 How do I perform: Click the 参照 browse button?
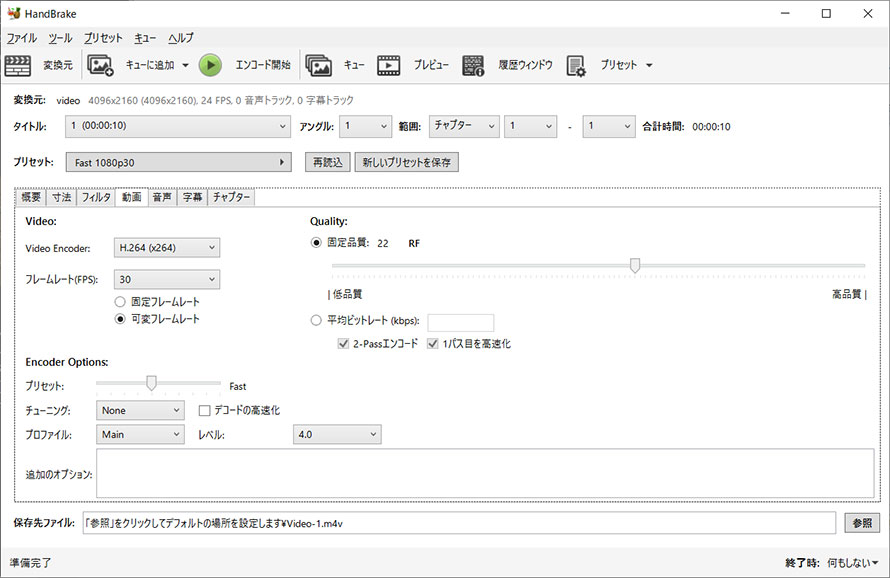pyautogui.click(x=862, y=523)
